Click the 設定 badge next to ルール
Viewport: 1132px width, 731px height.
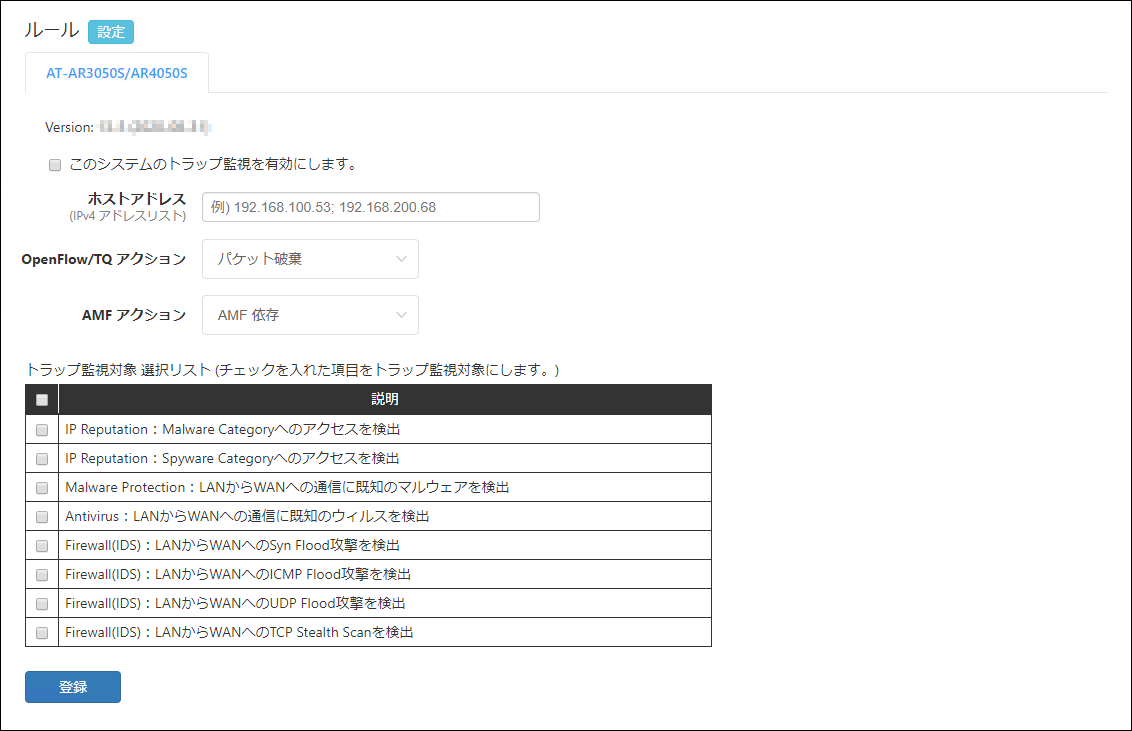coord(110,32)
